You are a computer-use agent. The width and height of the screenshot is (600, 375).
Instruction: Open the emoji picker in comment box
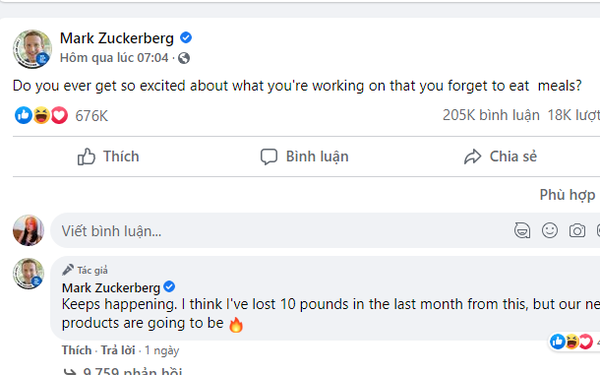coord(549,230)
